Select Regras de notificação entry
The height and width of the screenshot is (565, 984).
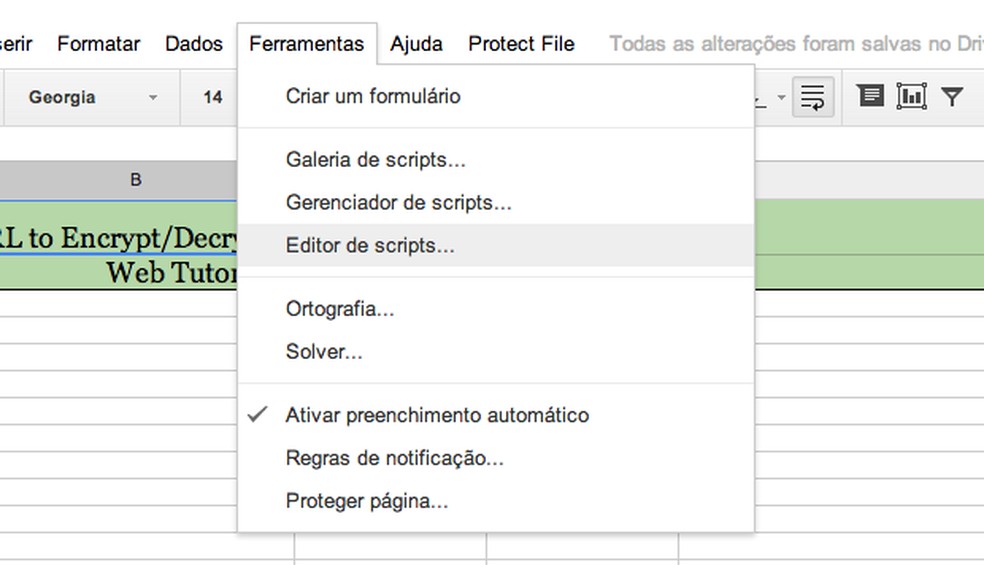(394, 459)
